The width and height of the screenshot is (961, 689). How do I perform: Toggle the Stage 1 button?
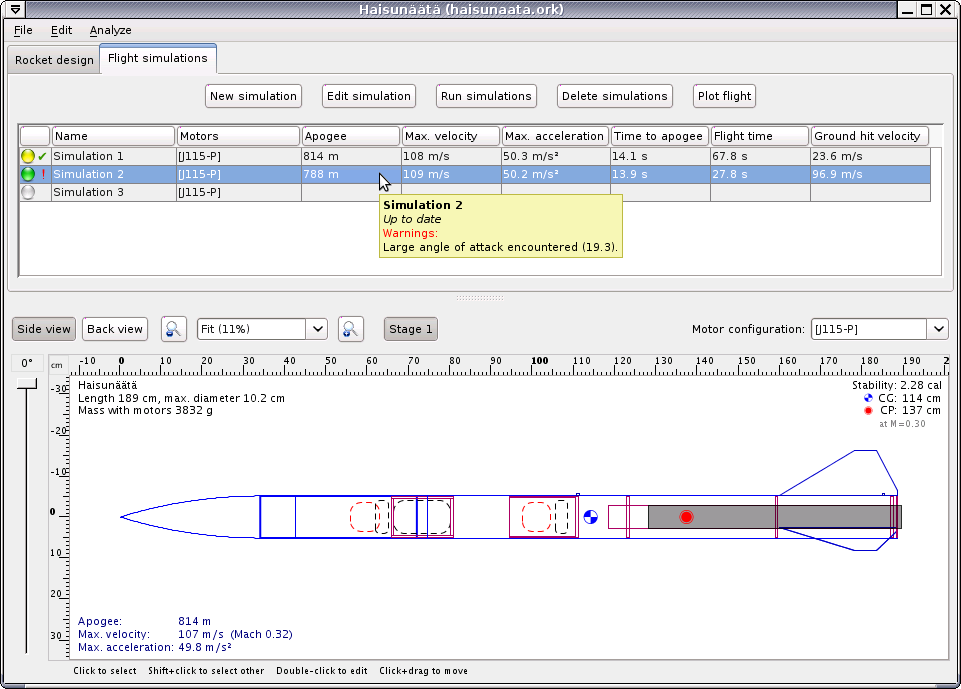[x=411, y=329]
